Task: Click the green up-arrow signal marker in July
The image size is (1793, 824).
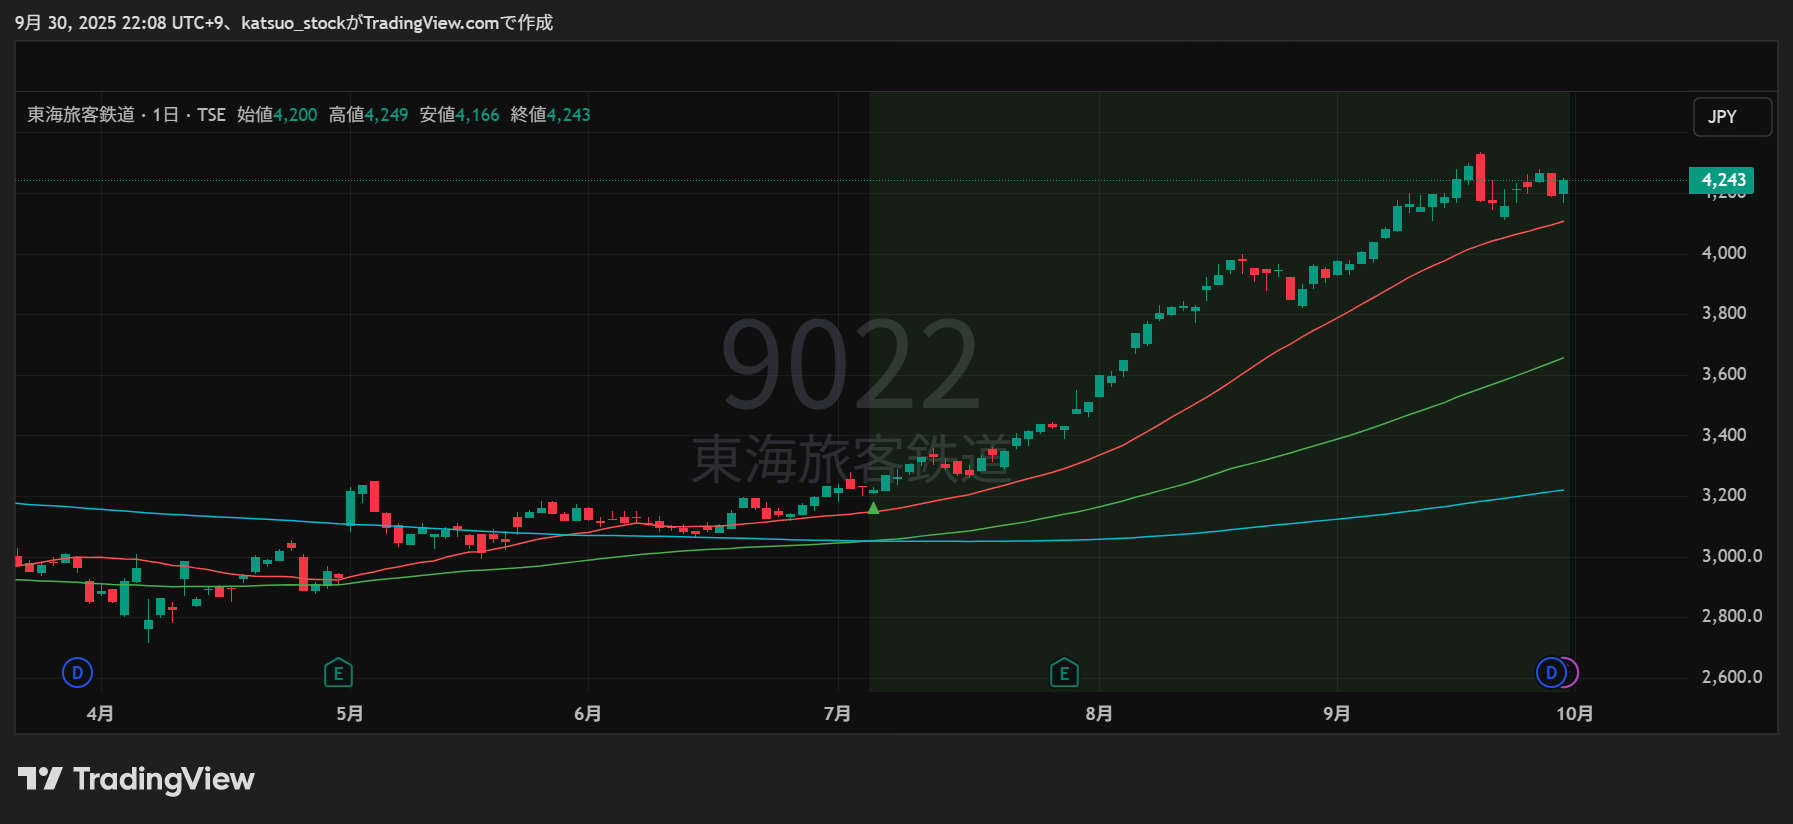Action: tap(873, 508)
